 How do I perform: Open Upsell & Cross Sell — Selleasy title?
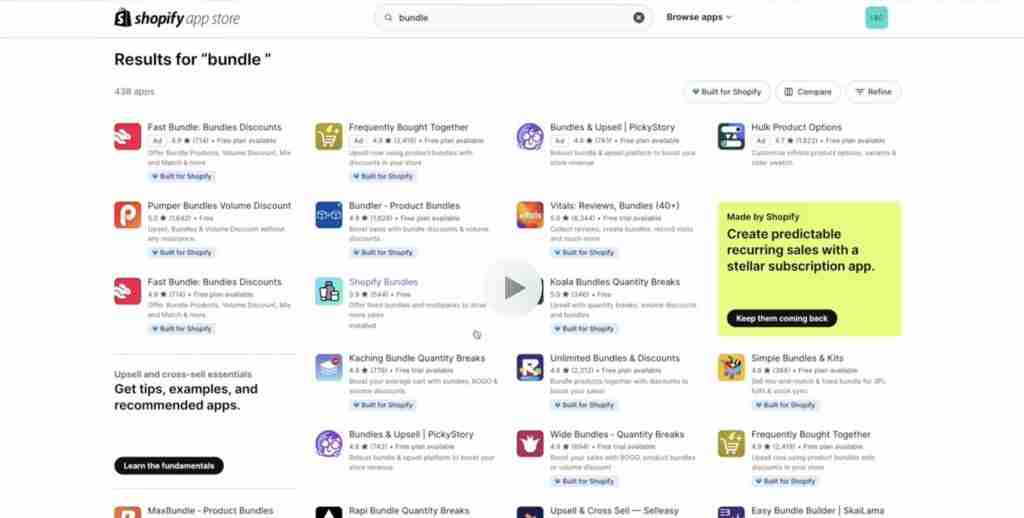coord(615,511)
